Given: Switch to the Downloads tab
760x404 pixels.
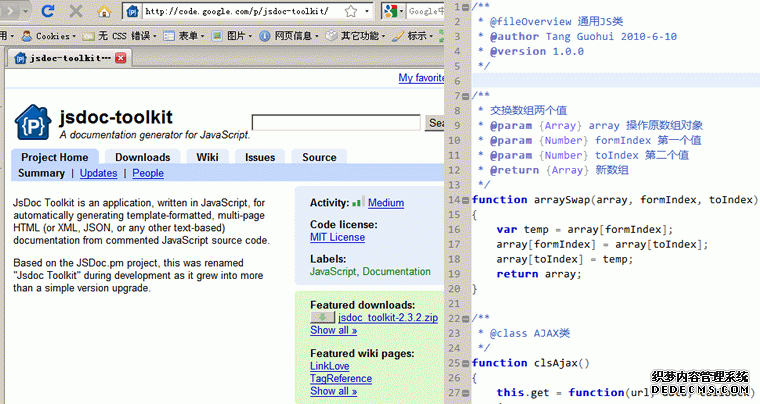Looking at the screenshot, I should (x=142, y=157).
